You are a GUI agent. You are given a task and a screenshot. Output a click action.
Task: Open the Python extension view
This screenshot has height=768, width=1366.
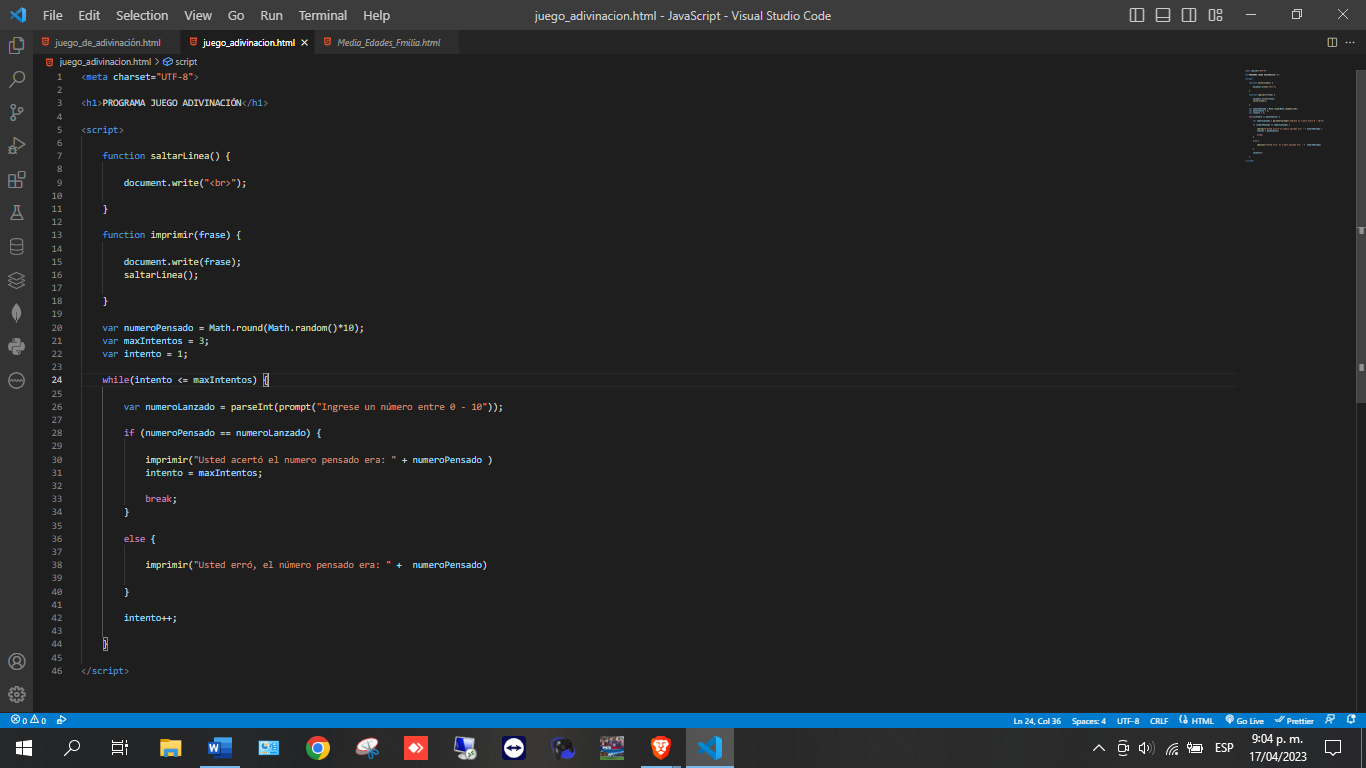(16, 347)
